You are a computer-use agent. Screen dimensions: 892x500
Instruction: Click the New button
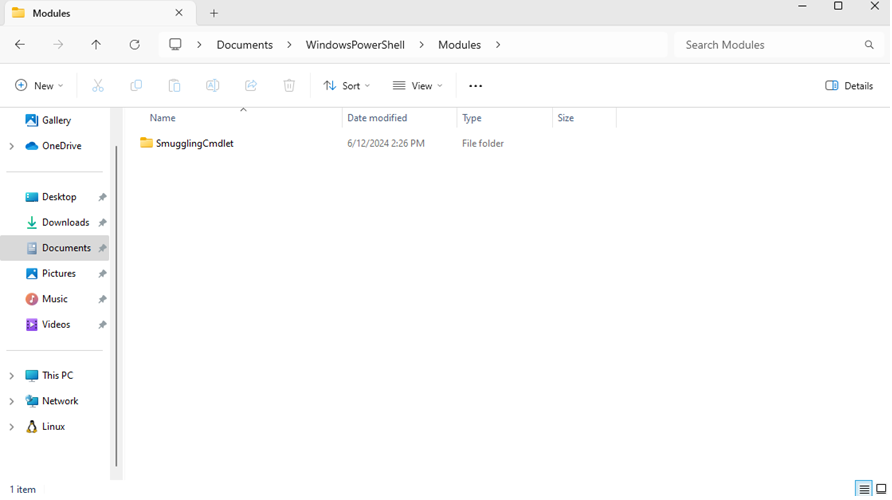pyautogui.click(x=39, y=86)
